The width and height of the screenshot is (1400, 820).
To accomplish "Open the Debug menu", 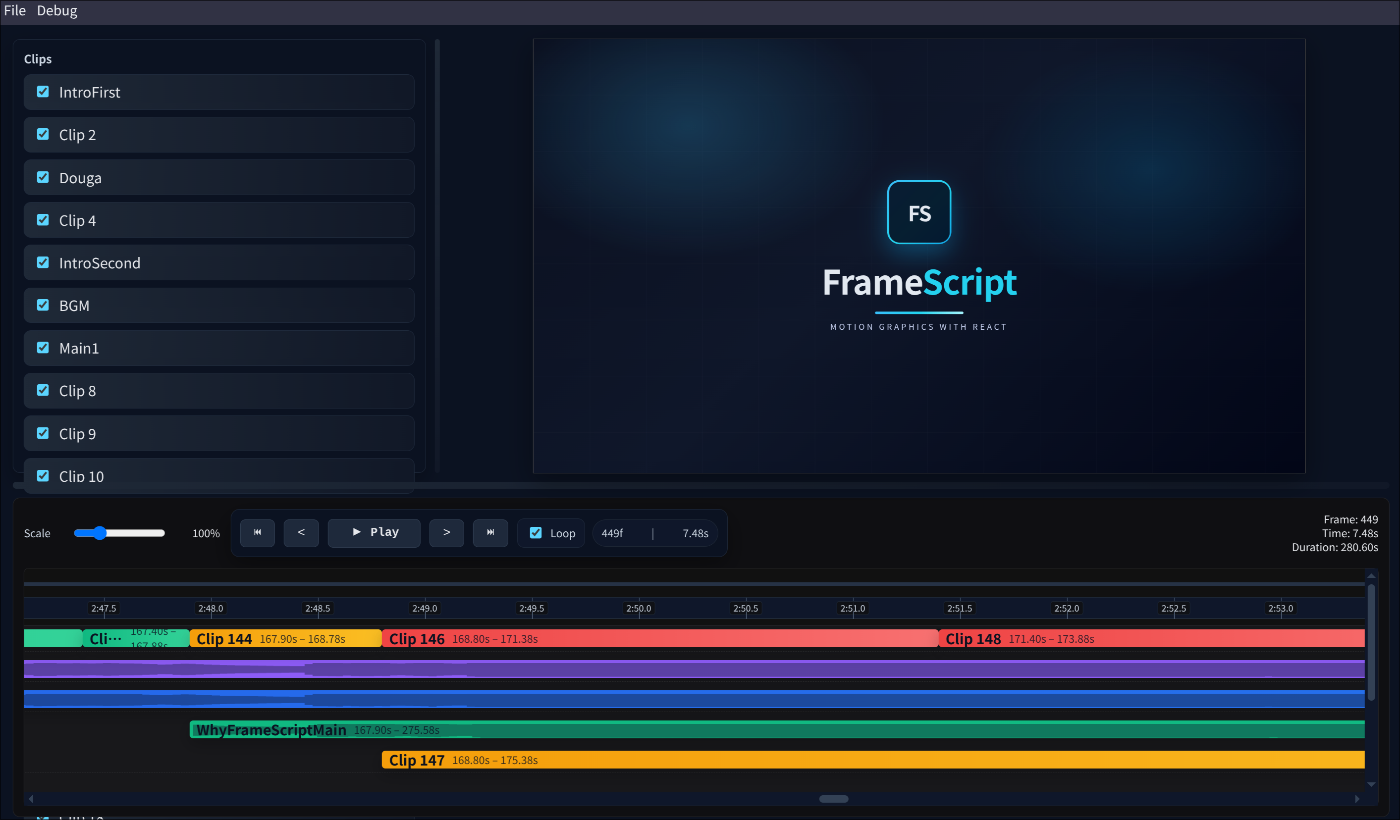I will click(57, 11).
